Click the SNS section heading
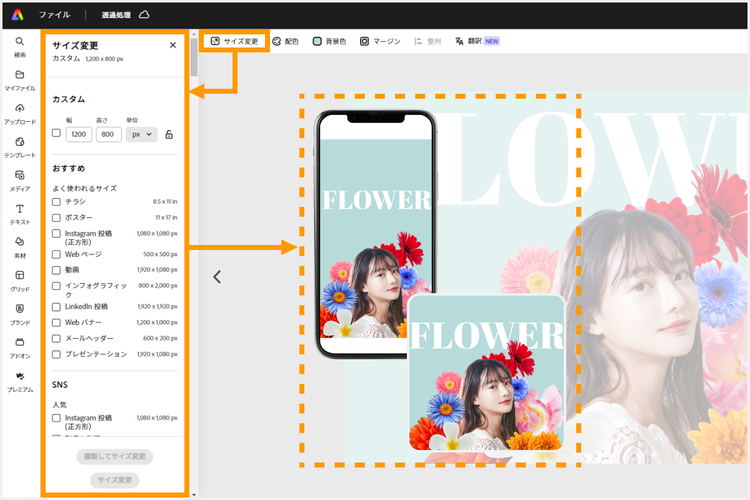Image resolution: width=750 pixels, height=500 pixels. click(60, 385)
